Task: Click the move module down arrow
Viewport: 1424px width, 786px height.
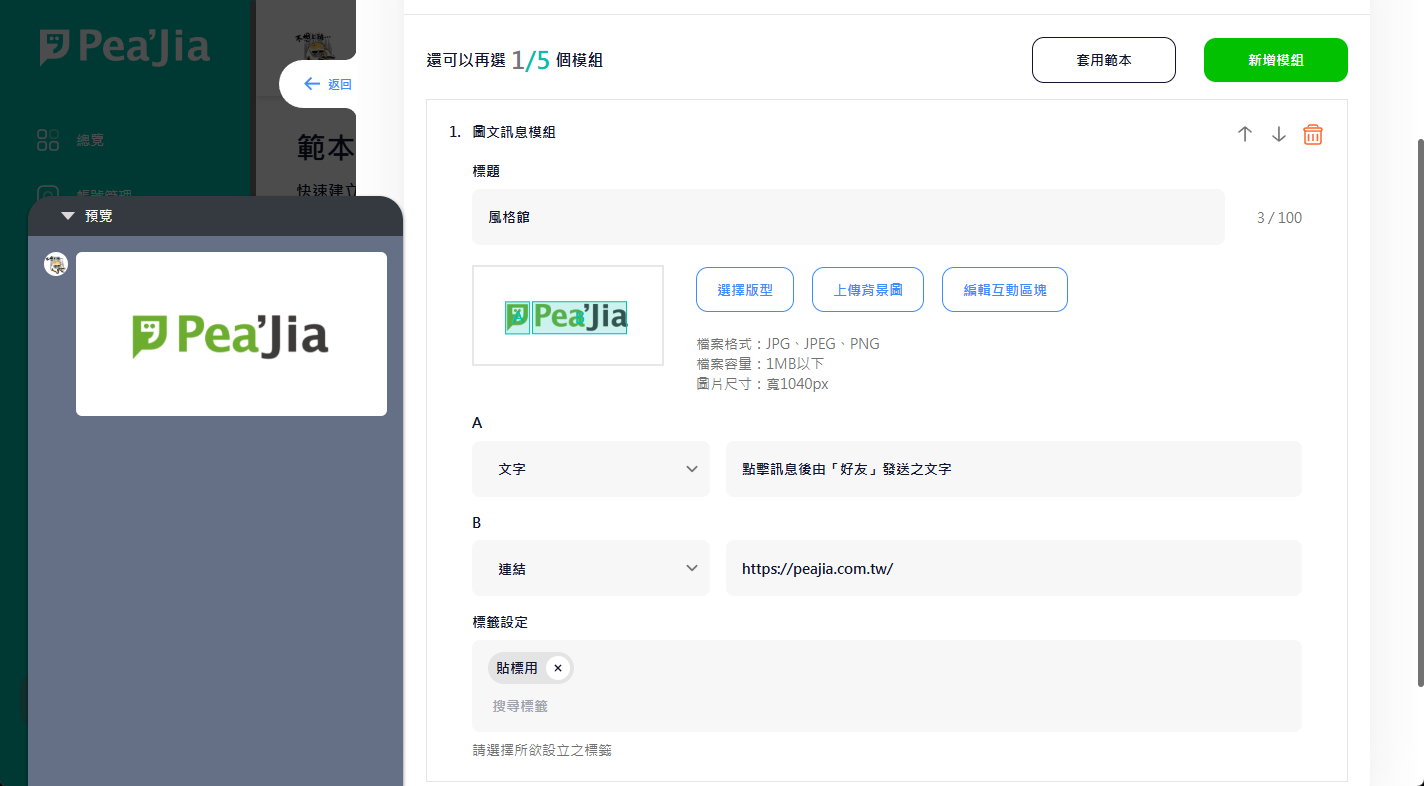Action: 1279,134
